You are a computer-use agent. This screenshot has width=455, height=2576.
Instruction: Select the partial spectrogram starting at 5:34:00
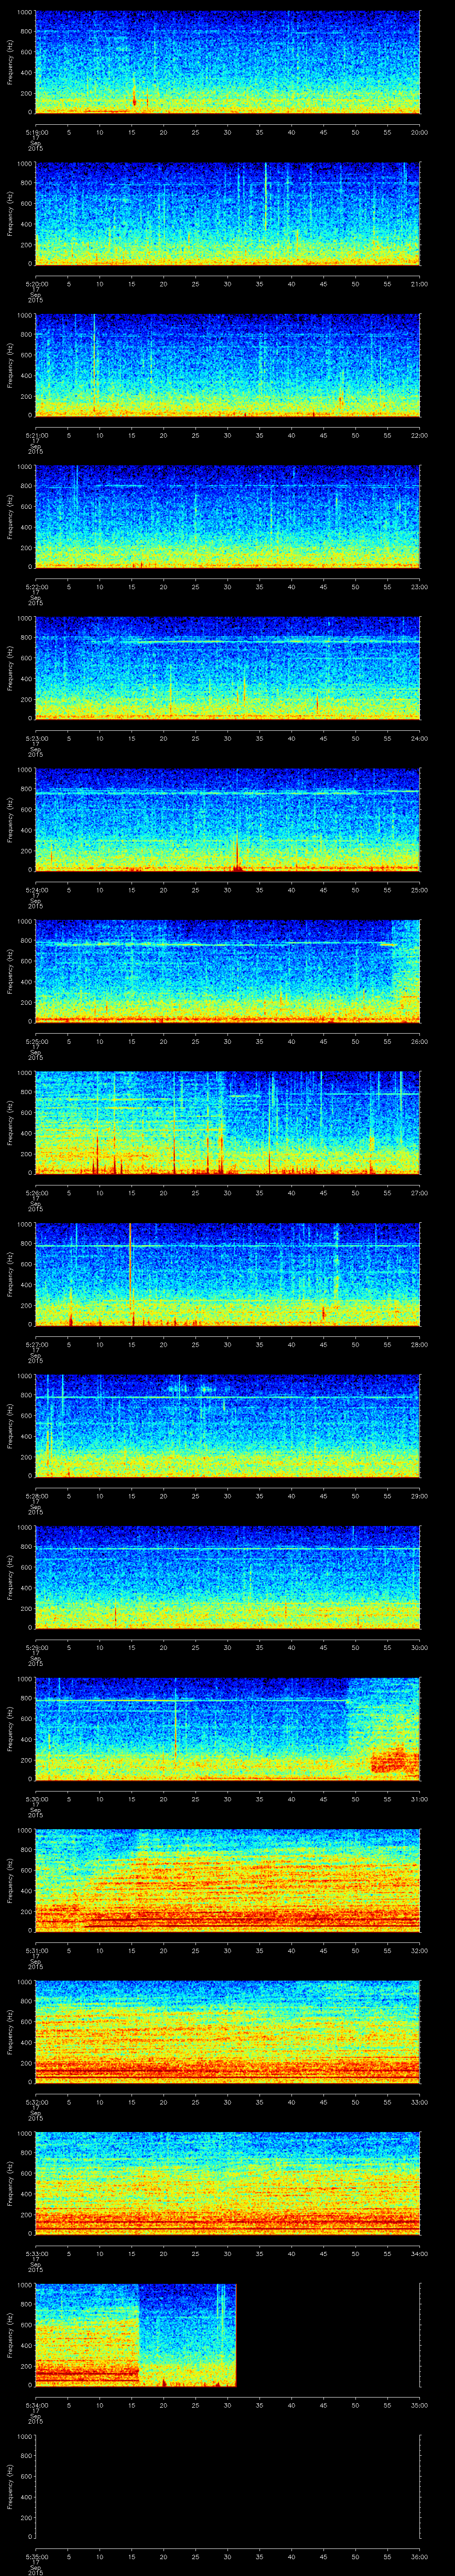pos(135,2335)
